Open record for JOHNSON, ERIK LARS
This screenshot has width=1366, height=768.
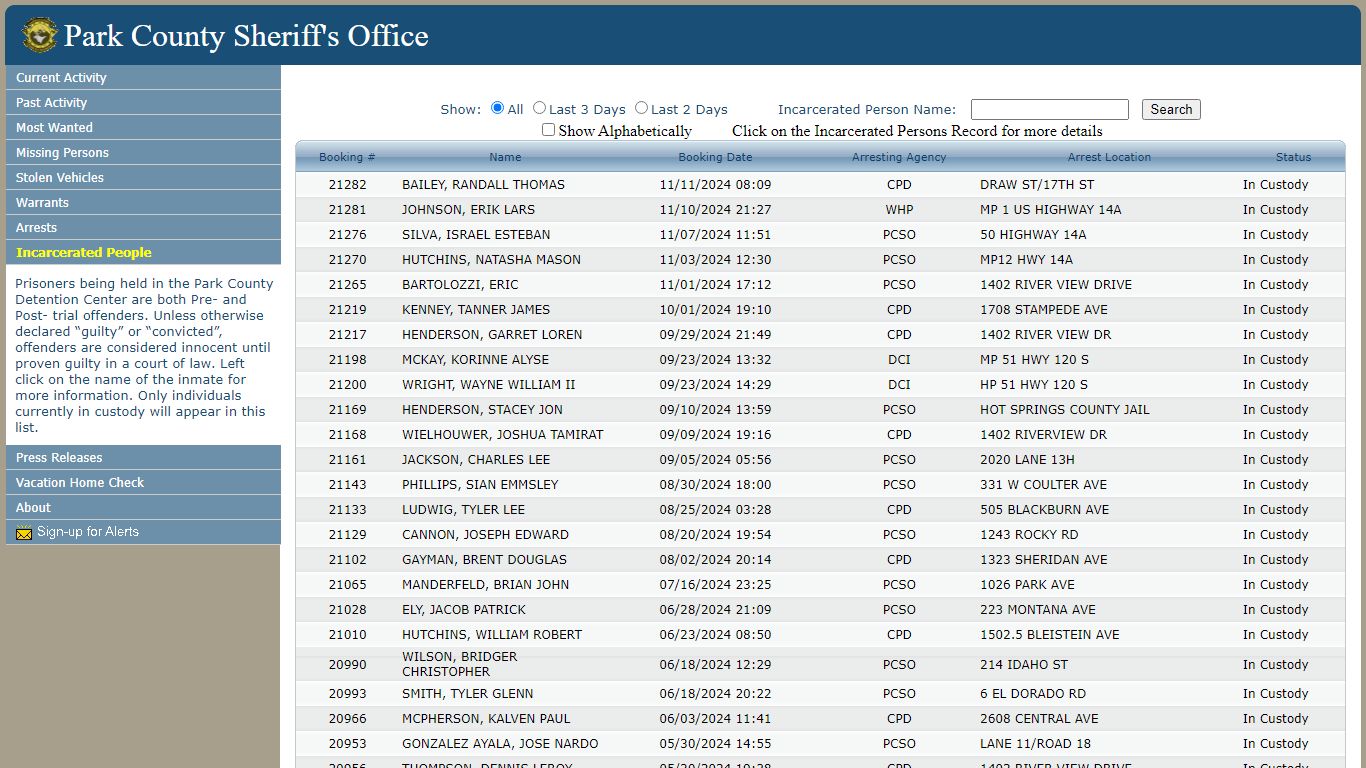tap(820, 210)
